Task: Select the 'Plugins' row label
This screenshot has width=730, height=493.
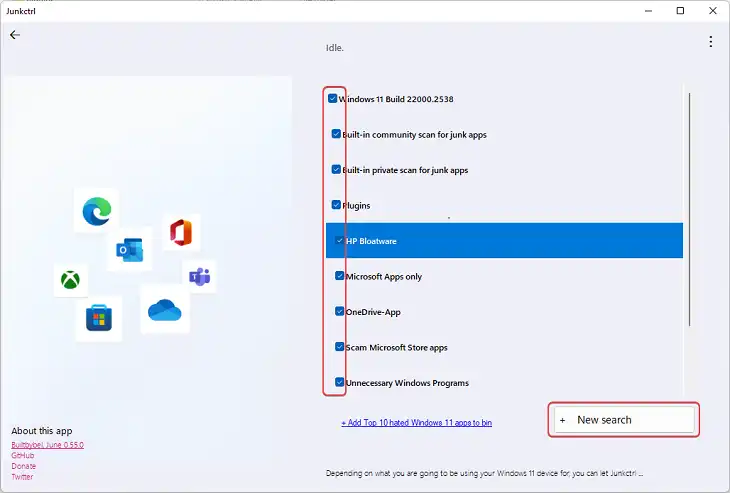Action: [357, 206]
